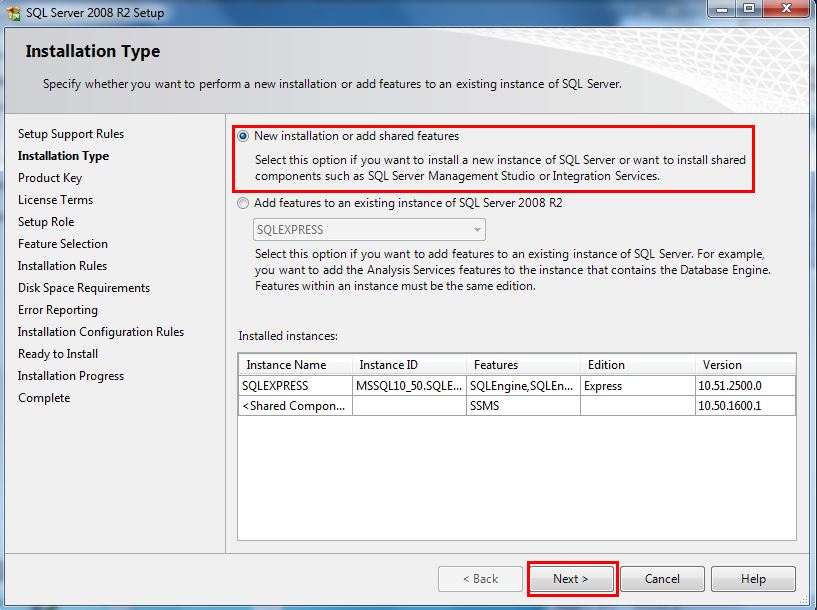817x610 pixels.
Task: Select Disk Space Requirements step in sidebar
Action: pos(84,288)
